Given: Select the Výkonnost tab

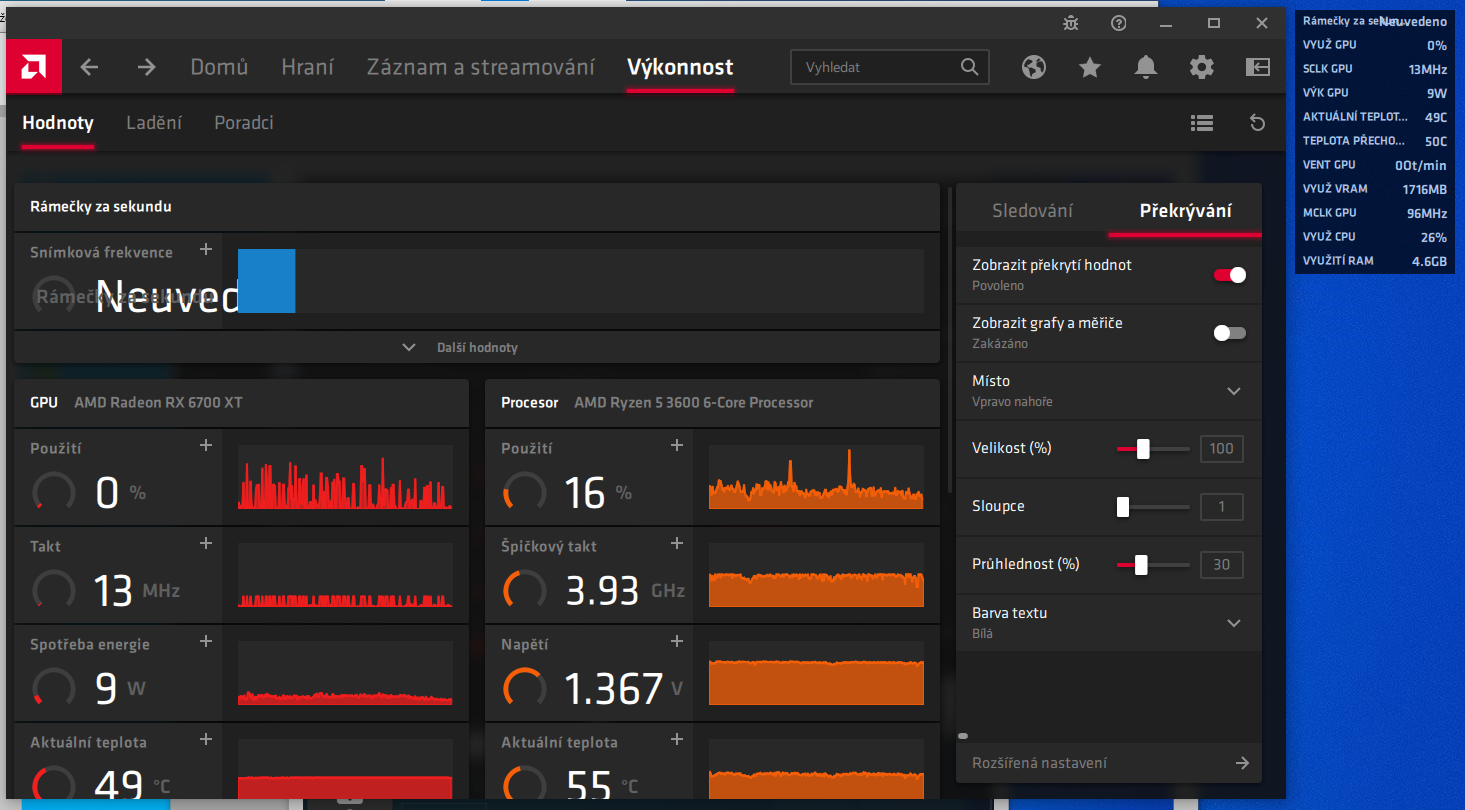Looking at the screenshot, I should coord(680,67).
